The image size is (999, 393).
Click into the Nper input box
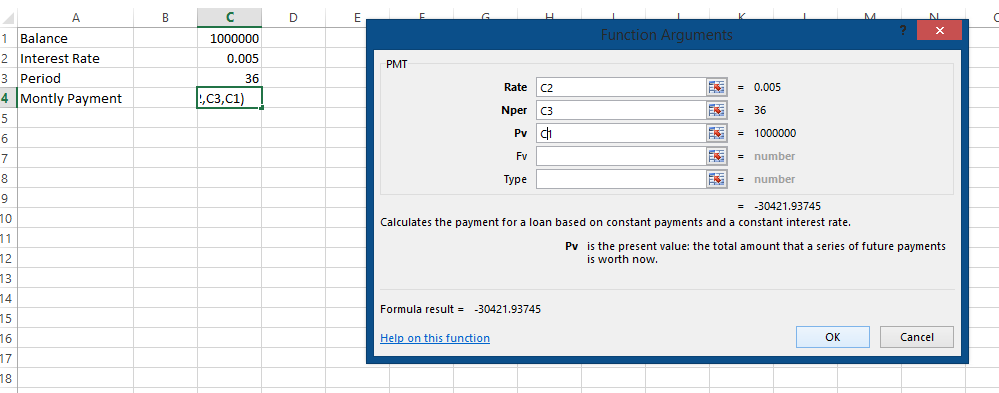tap(621, 110)
